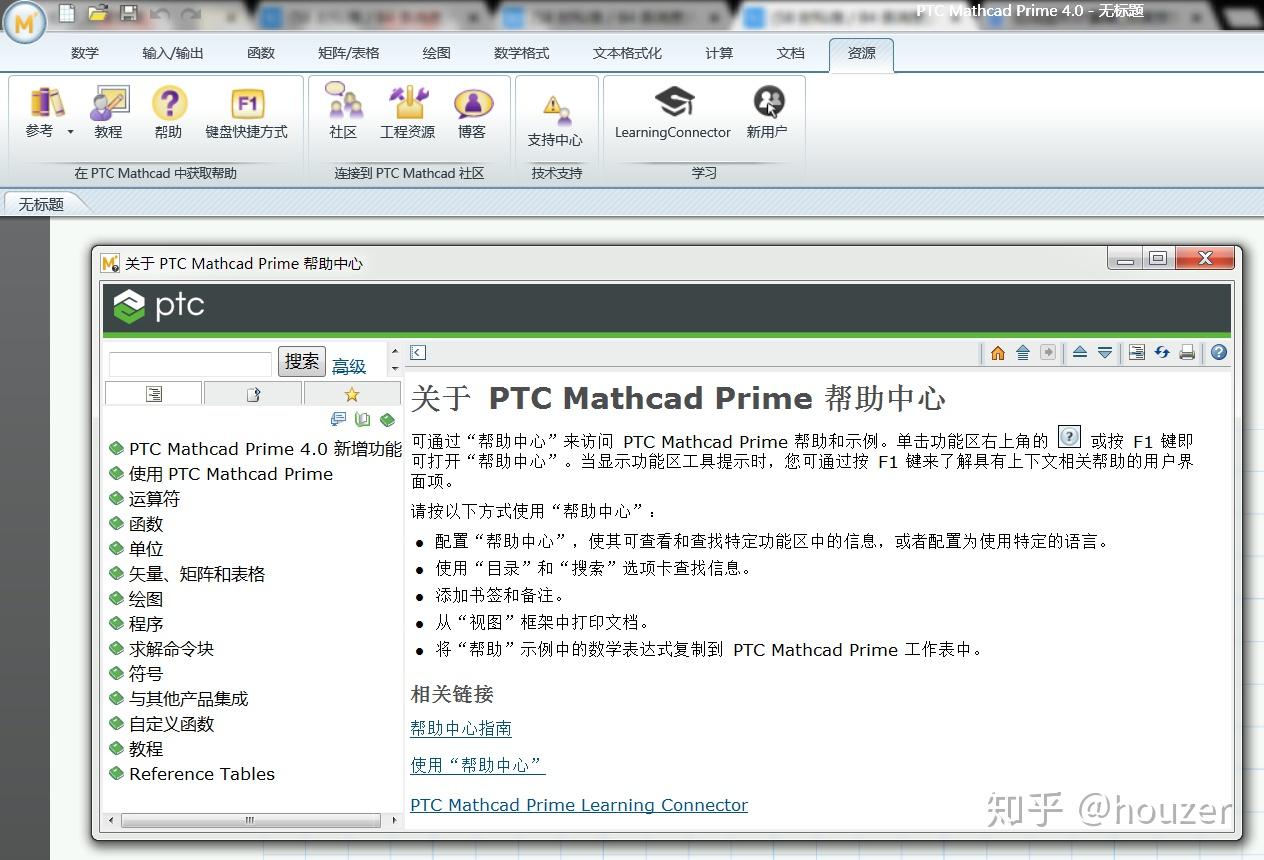Image resolution: width=1264 pixels, height=860 pixels.
Task: Open PTC Mathcad Prime Learning Connector link
Action: pos(579,805)
